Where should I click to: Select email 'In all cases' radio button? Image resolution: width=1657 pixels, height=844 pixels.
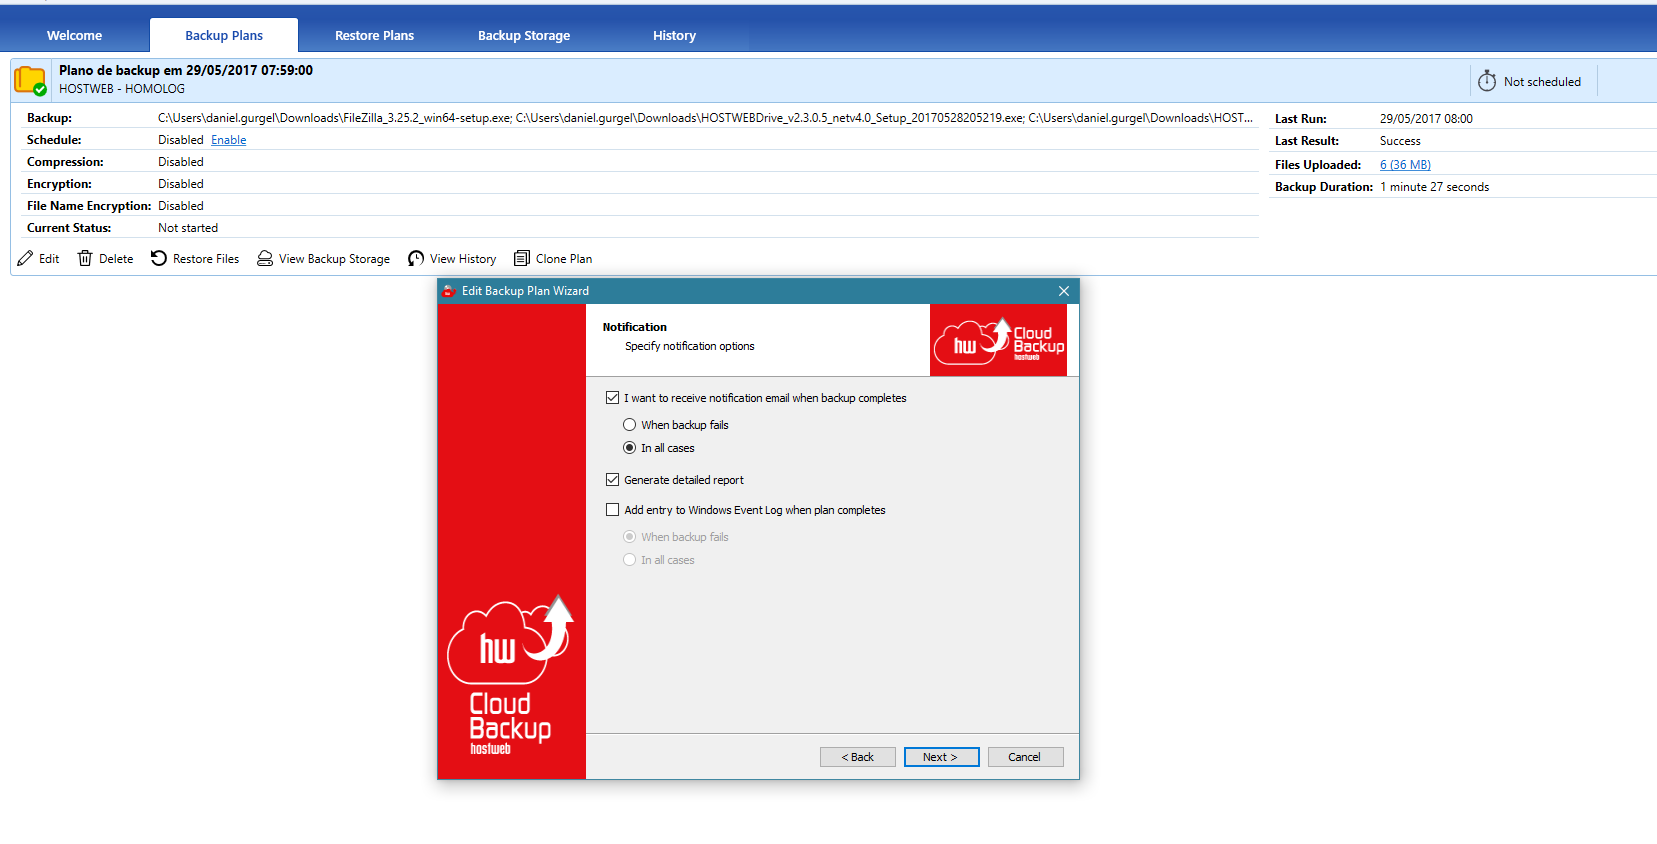(630, 448)
